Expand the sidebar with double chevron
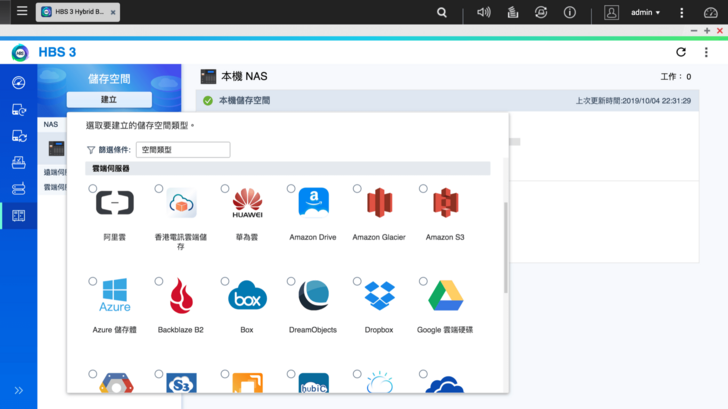The image size is (728, 409). [19, 390]
